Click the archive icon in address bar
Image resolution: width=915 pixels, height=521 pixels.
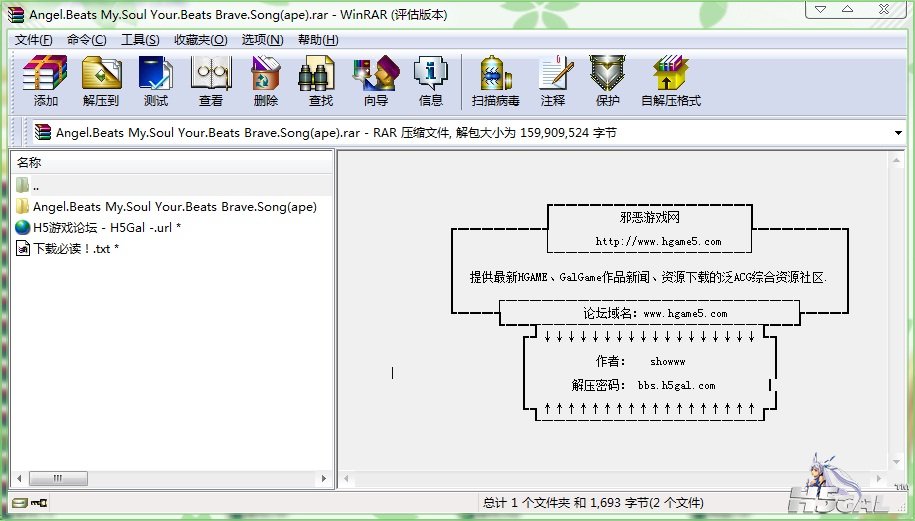tap(43, 132)
